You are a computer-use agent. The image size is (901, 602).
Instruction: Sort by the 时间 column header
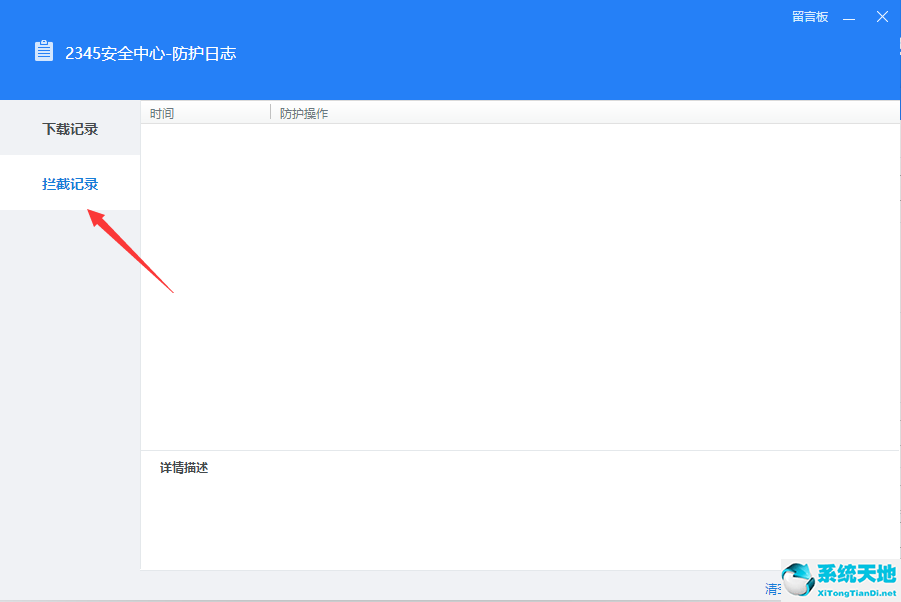162,113
